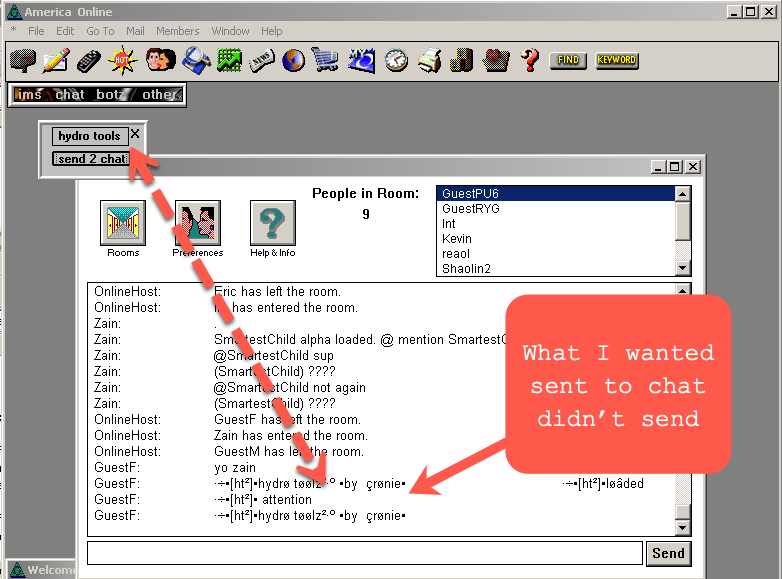Click chat log scroll down arrow
The width and height of the screenshot is (782, 579).
[683, 528]
